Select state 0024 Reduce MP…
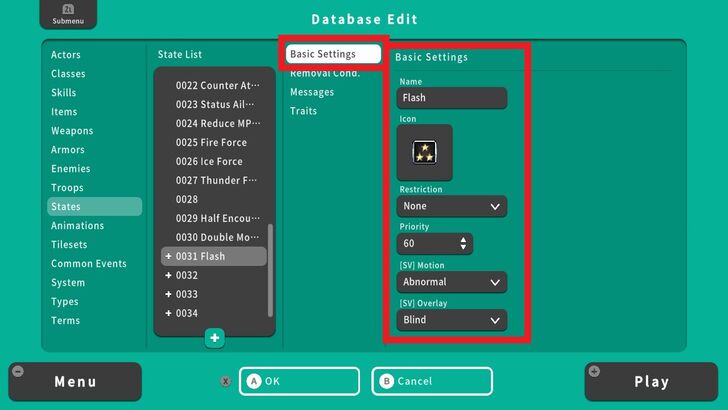Image resolution: width=728 pixels, height=410 pixels. pyautogui.click(x=214, y=124)
